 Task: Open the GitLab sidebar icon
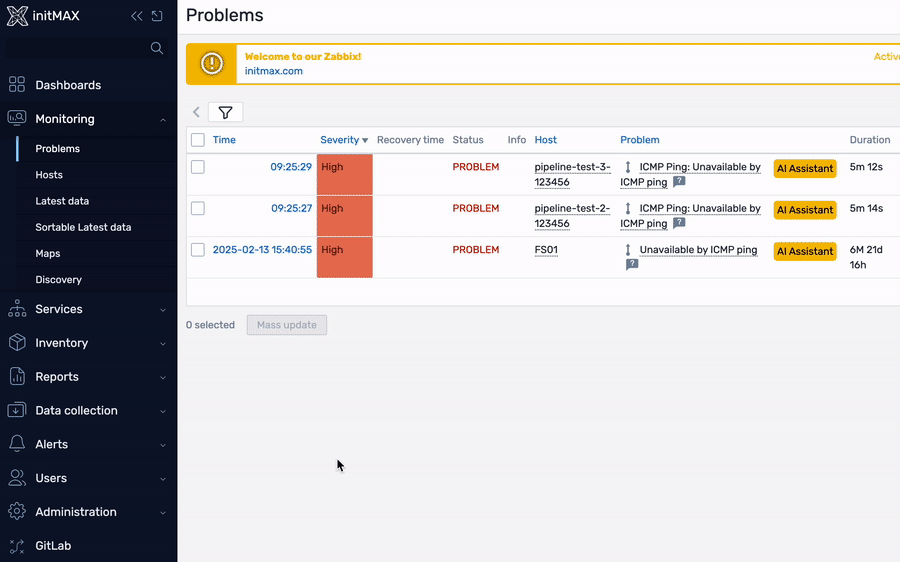17,546
